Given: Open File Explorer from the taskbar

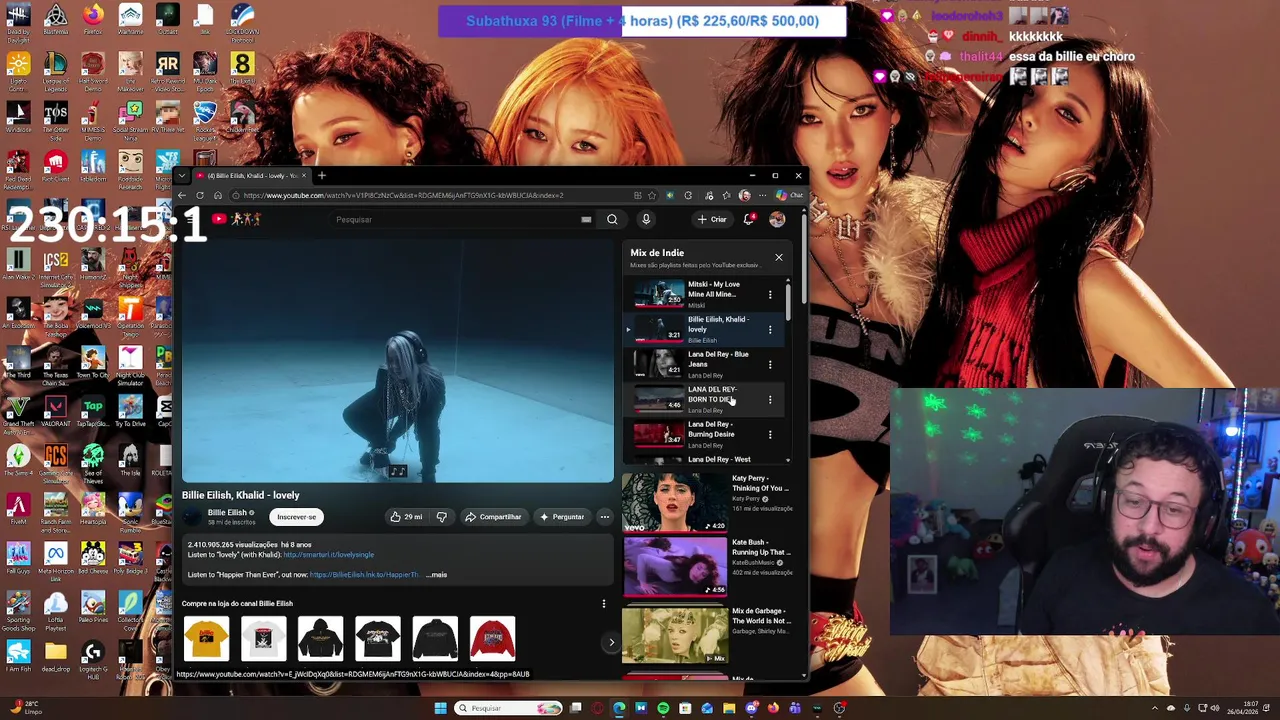Looking at the screenshot, I should (x=729, y=708).
